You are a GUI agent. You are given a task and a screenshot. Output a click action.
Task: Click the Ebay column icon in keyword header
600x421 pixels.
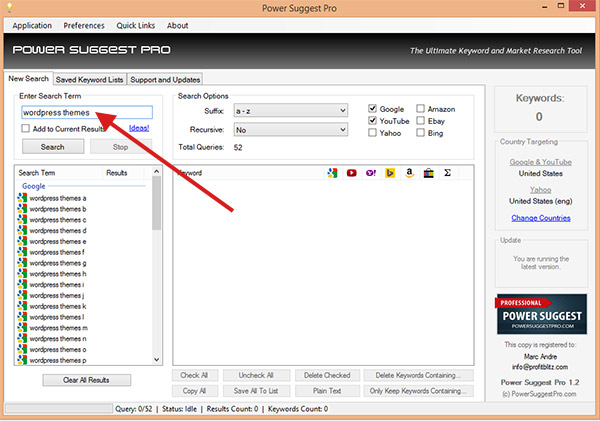click(429, 173)
